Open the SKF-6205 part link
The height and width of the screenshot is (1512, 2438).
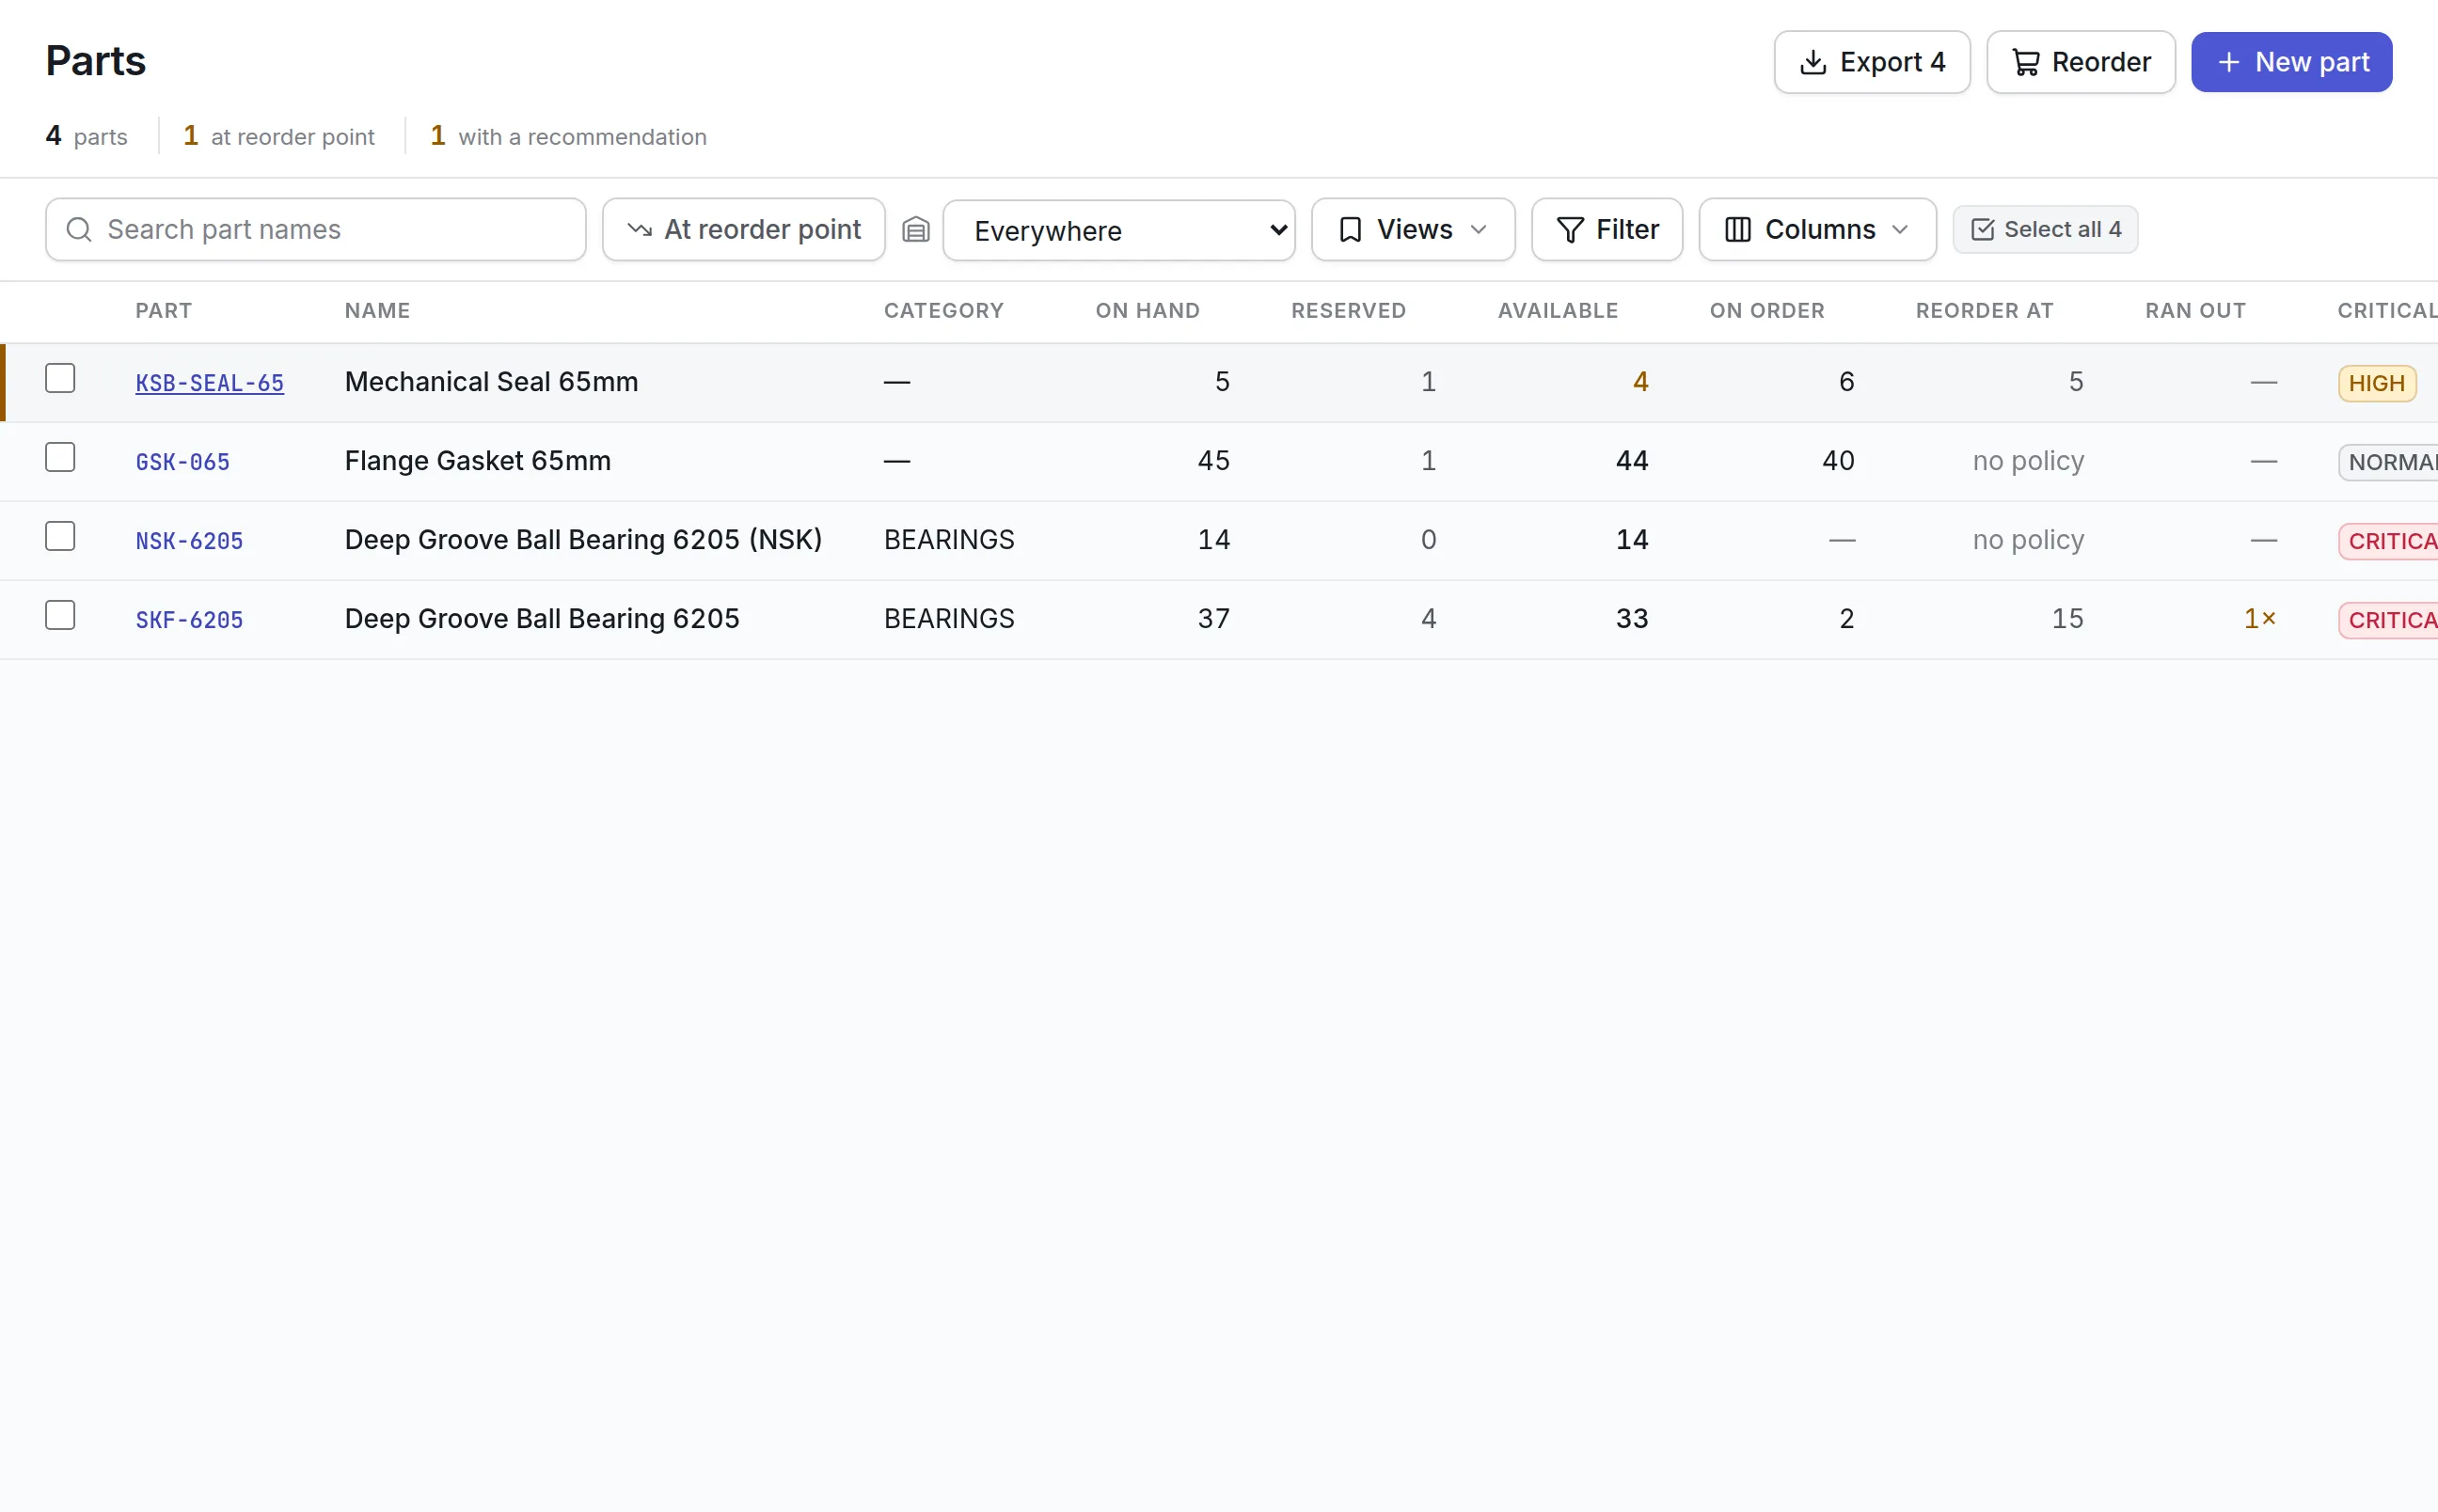(189, 620)
